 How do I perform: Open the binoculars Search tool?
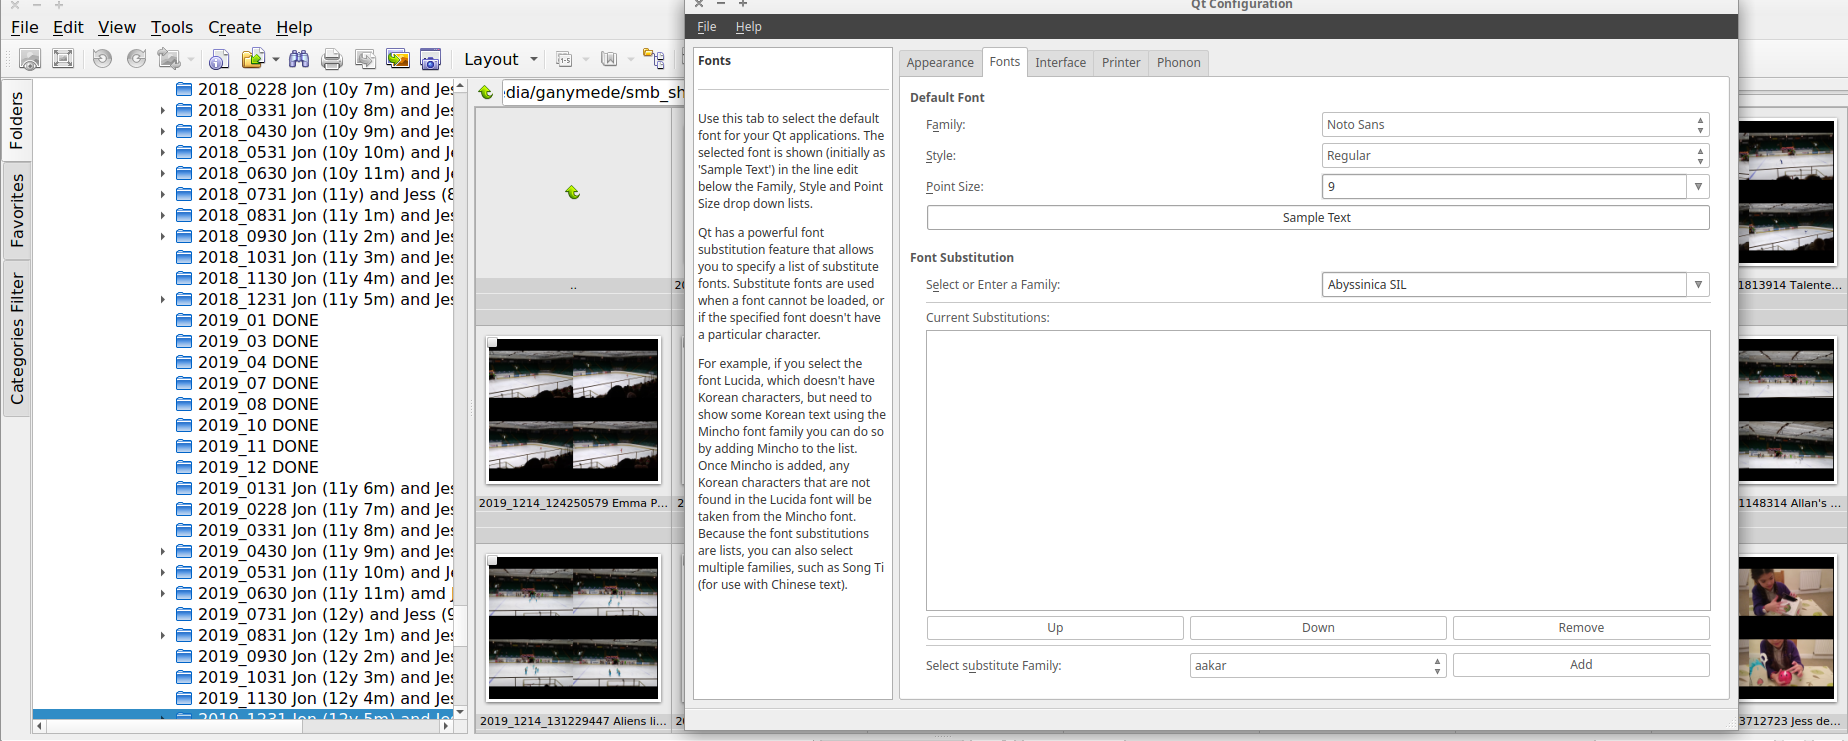298,59
